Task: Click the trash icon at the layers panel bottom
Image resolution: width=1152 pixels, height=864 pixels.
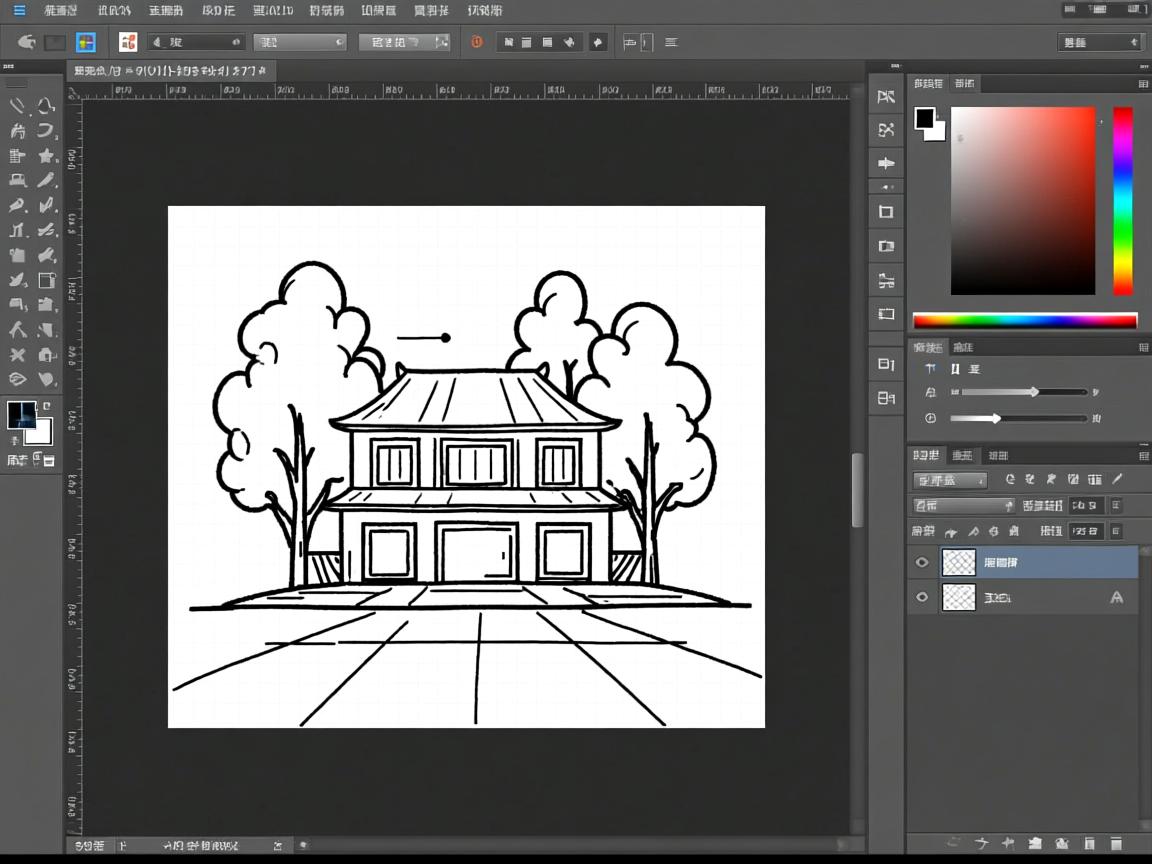Action: coord(1116,844)
